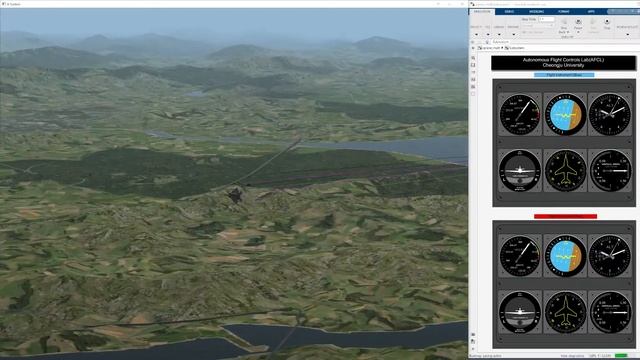This screenshot has height=360, width=640.
Task: Select the Autonomous Flight Controls Lab title block
Action: point(563,63)
